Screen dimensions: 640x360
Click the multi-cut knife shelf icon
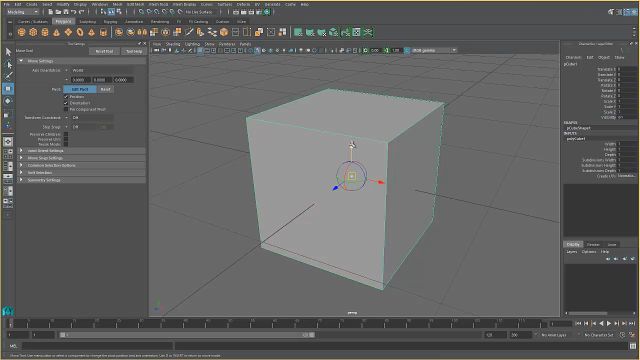pyautogui.click(x=189, y=32)
